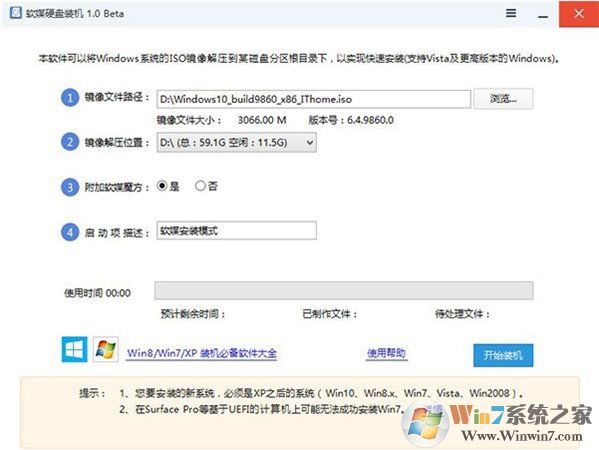Click the 预计剩余时间 label
This screenshot has width=599, height=450.
193,314
